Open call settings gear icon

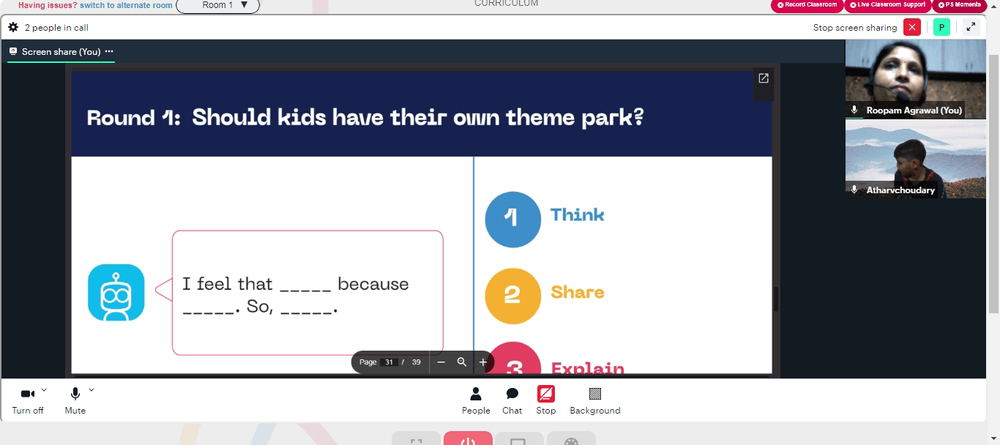[x=13, y=27]
